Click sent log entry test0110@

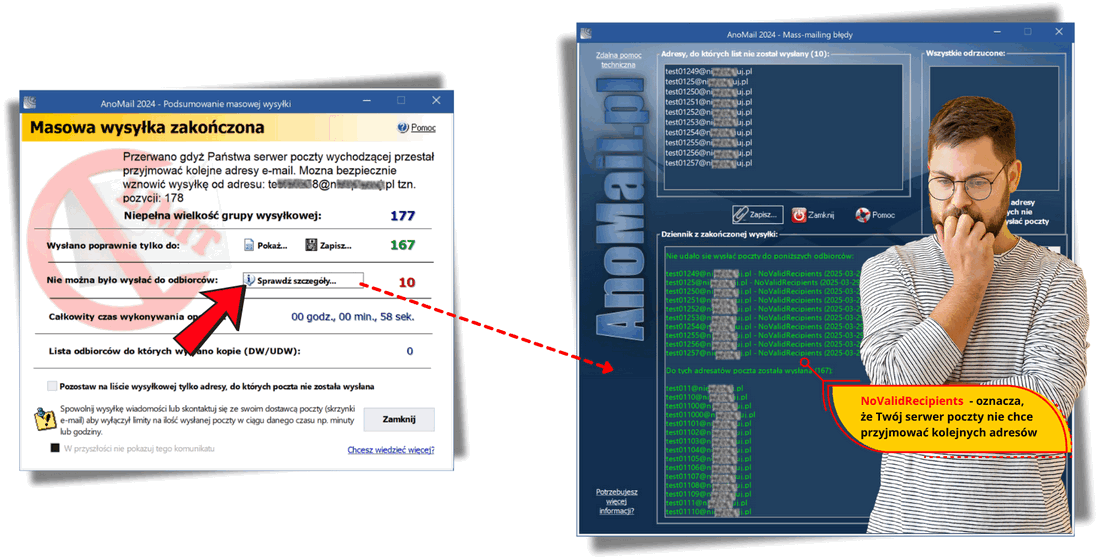point(706,397)
